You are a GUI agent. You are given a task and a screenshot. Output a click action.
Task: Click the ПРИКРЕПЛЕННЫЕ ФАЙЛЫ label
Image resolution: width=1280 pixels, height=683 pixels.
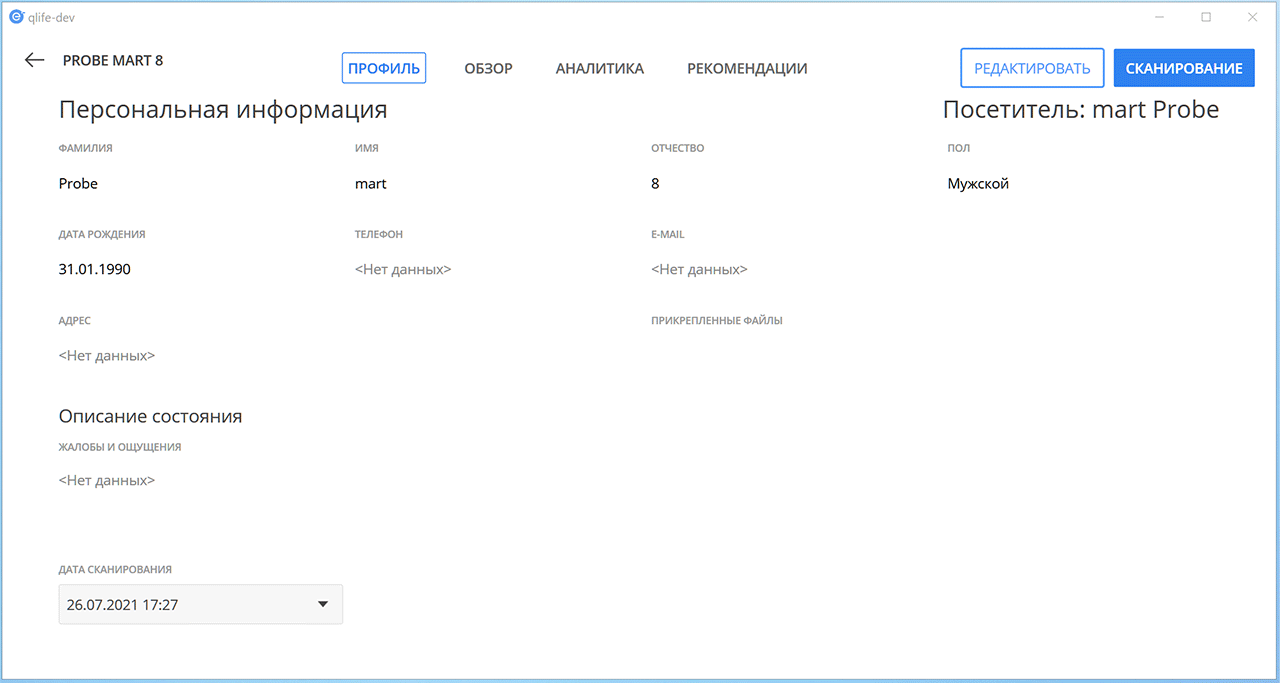[x=717, y=321]
